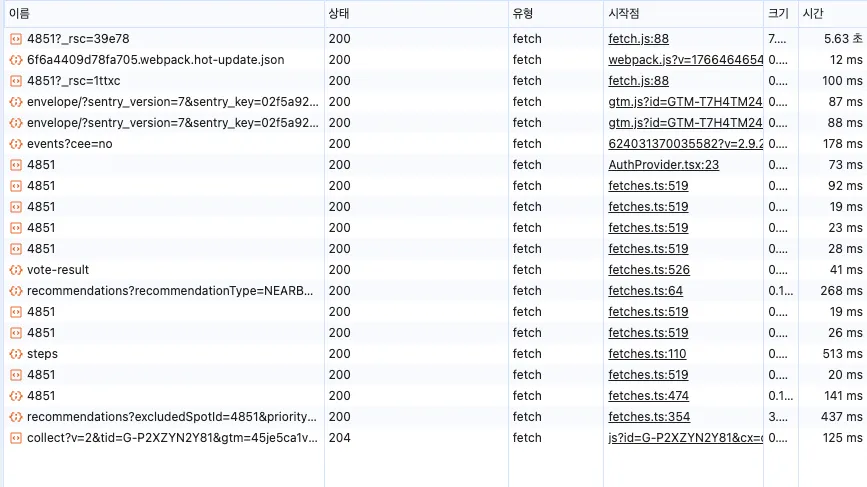The width and height of the screenshot is (867, 487).
Task: Click the document icon beside 4851?_rsc=39e78
Action: [x=15, y=39]
